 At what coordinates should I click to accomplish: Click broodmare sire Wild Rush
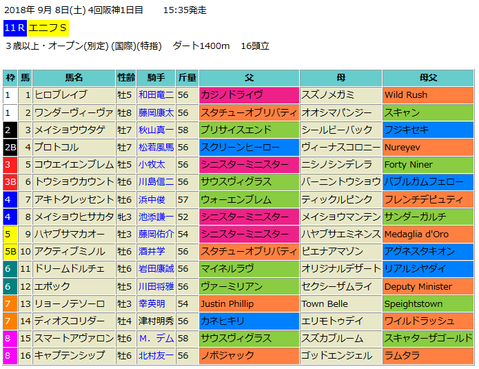tap(428, 95)
